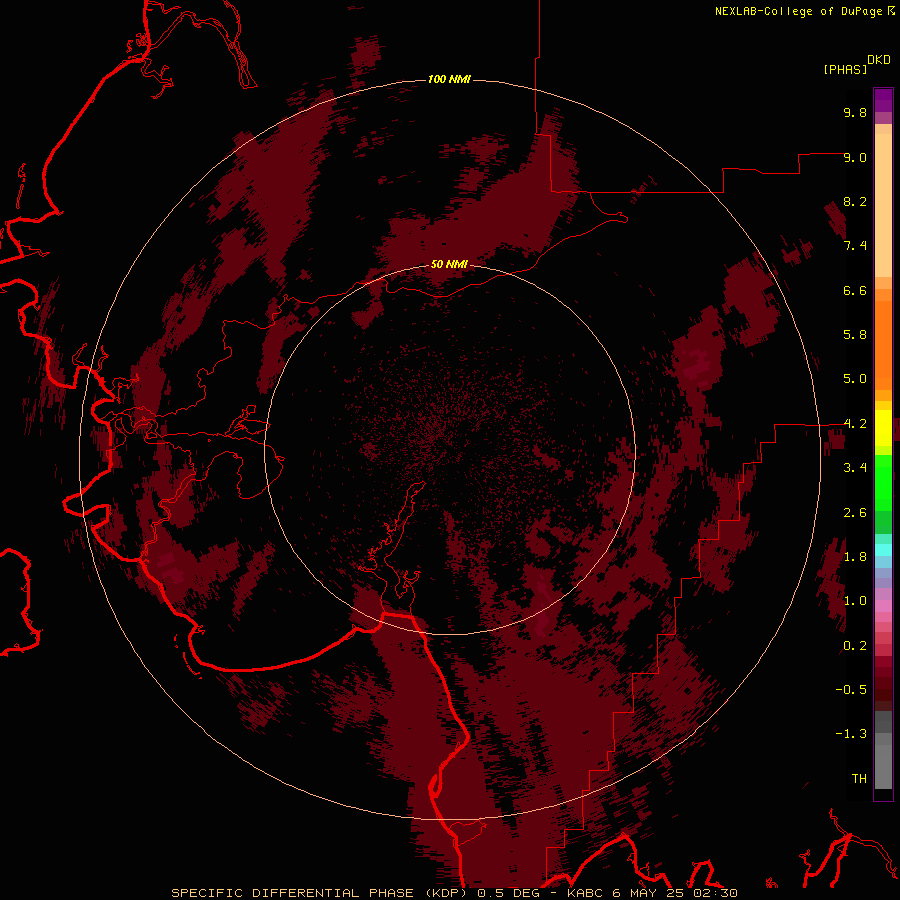
Task: Click the 9.8 value on color scale
Action: pos(855,112)
